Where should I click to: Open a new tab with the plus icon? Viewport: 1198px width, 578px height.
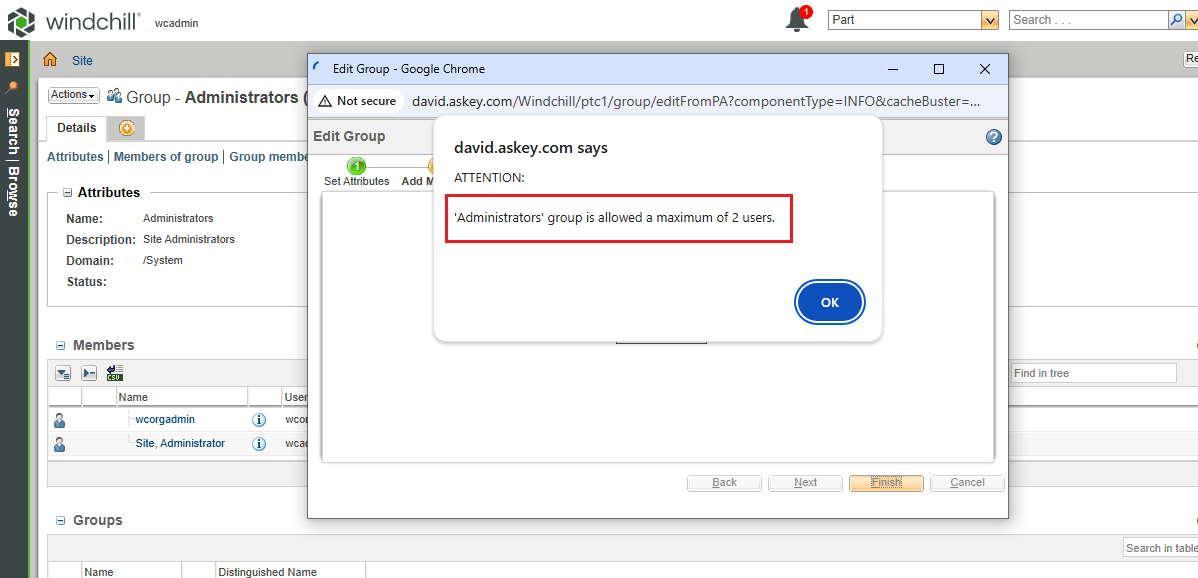tap(128, 128)
